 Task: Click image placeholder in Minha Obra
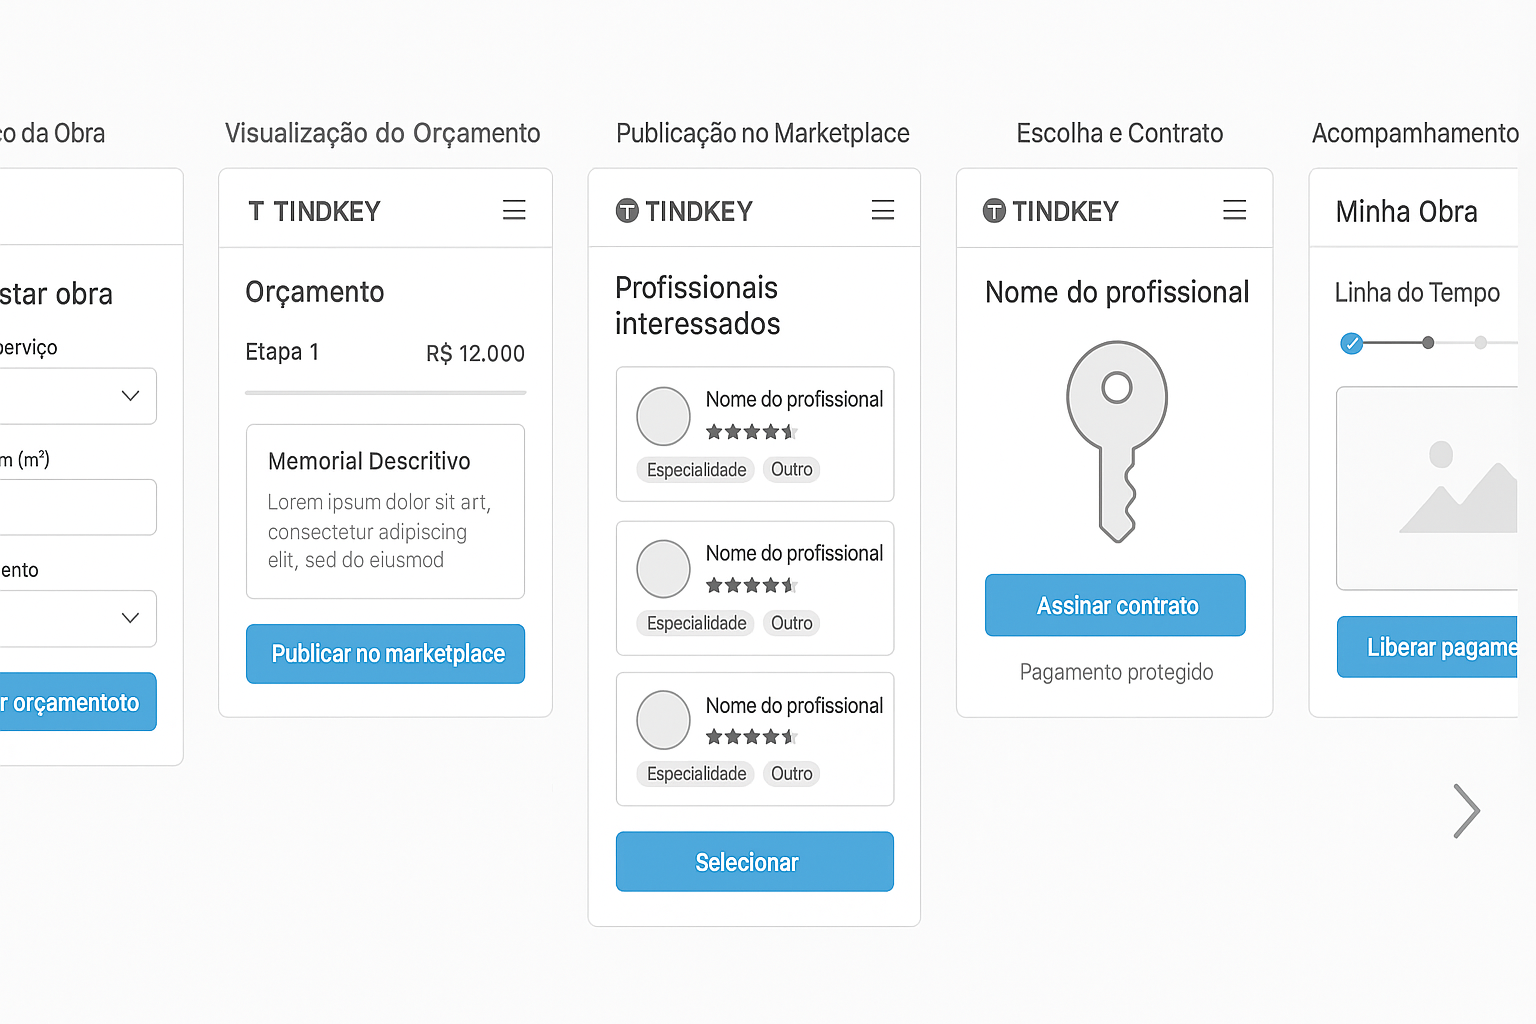[1427, 488]
